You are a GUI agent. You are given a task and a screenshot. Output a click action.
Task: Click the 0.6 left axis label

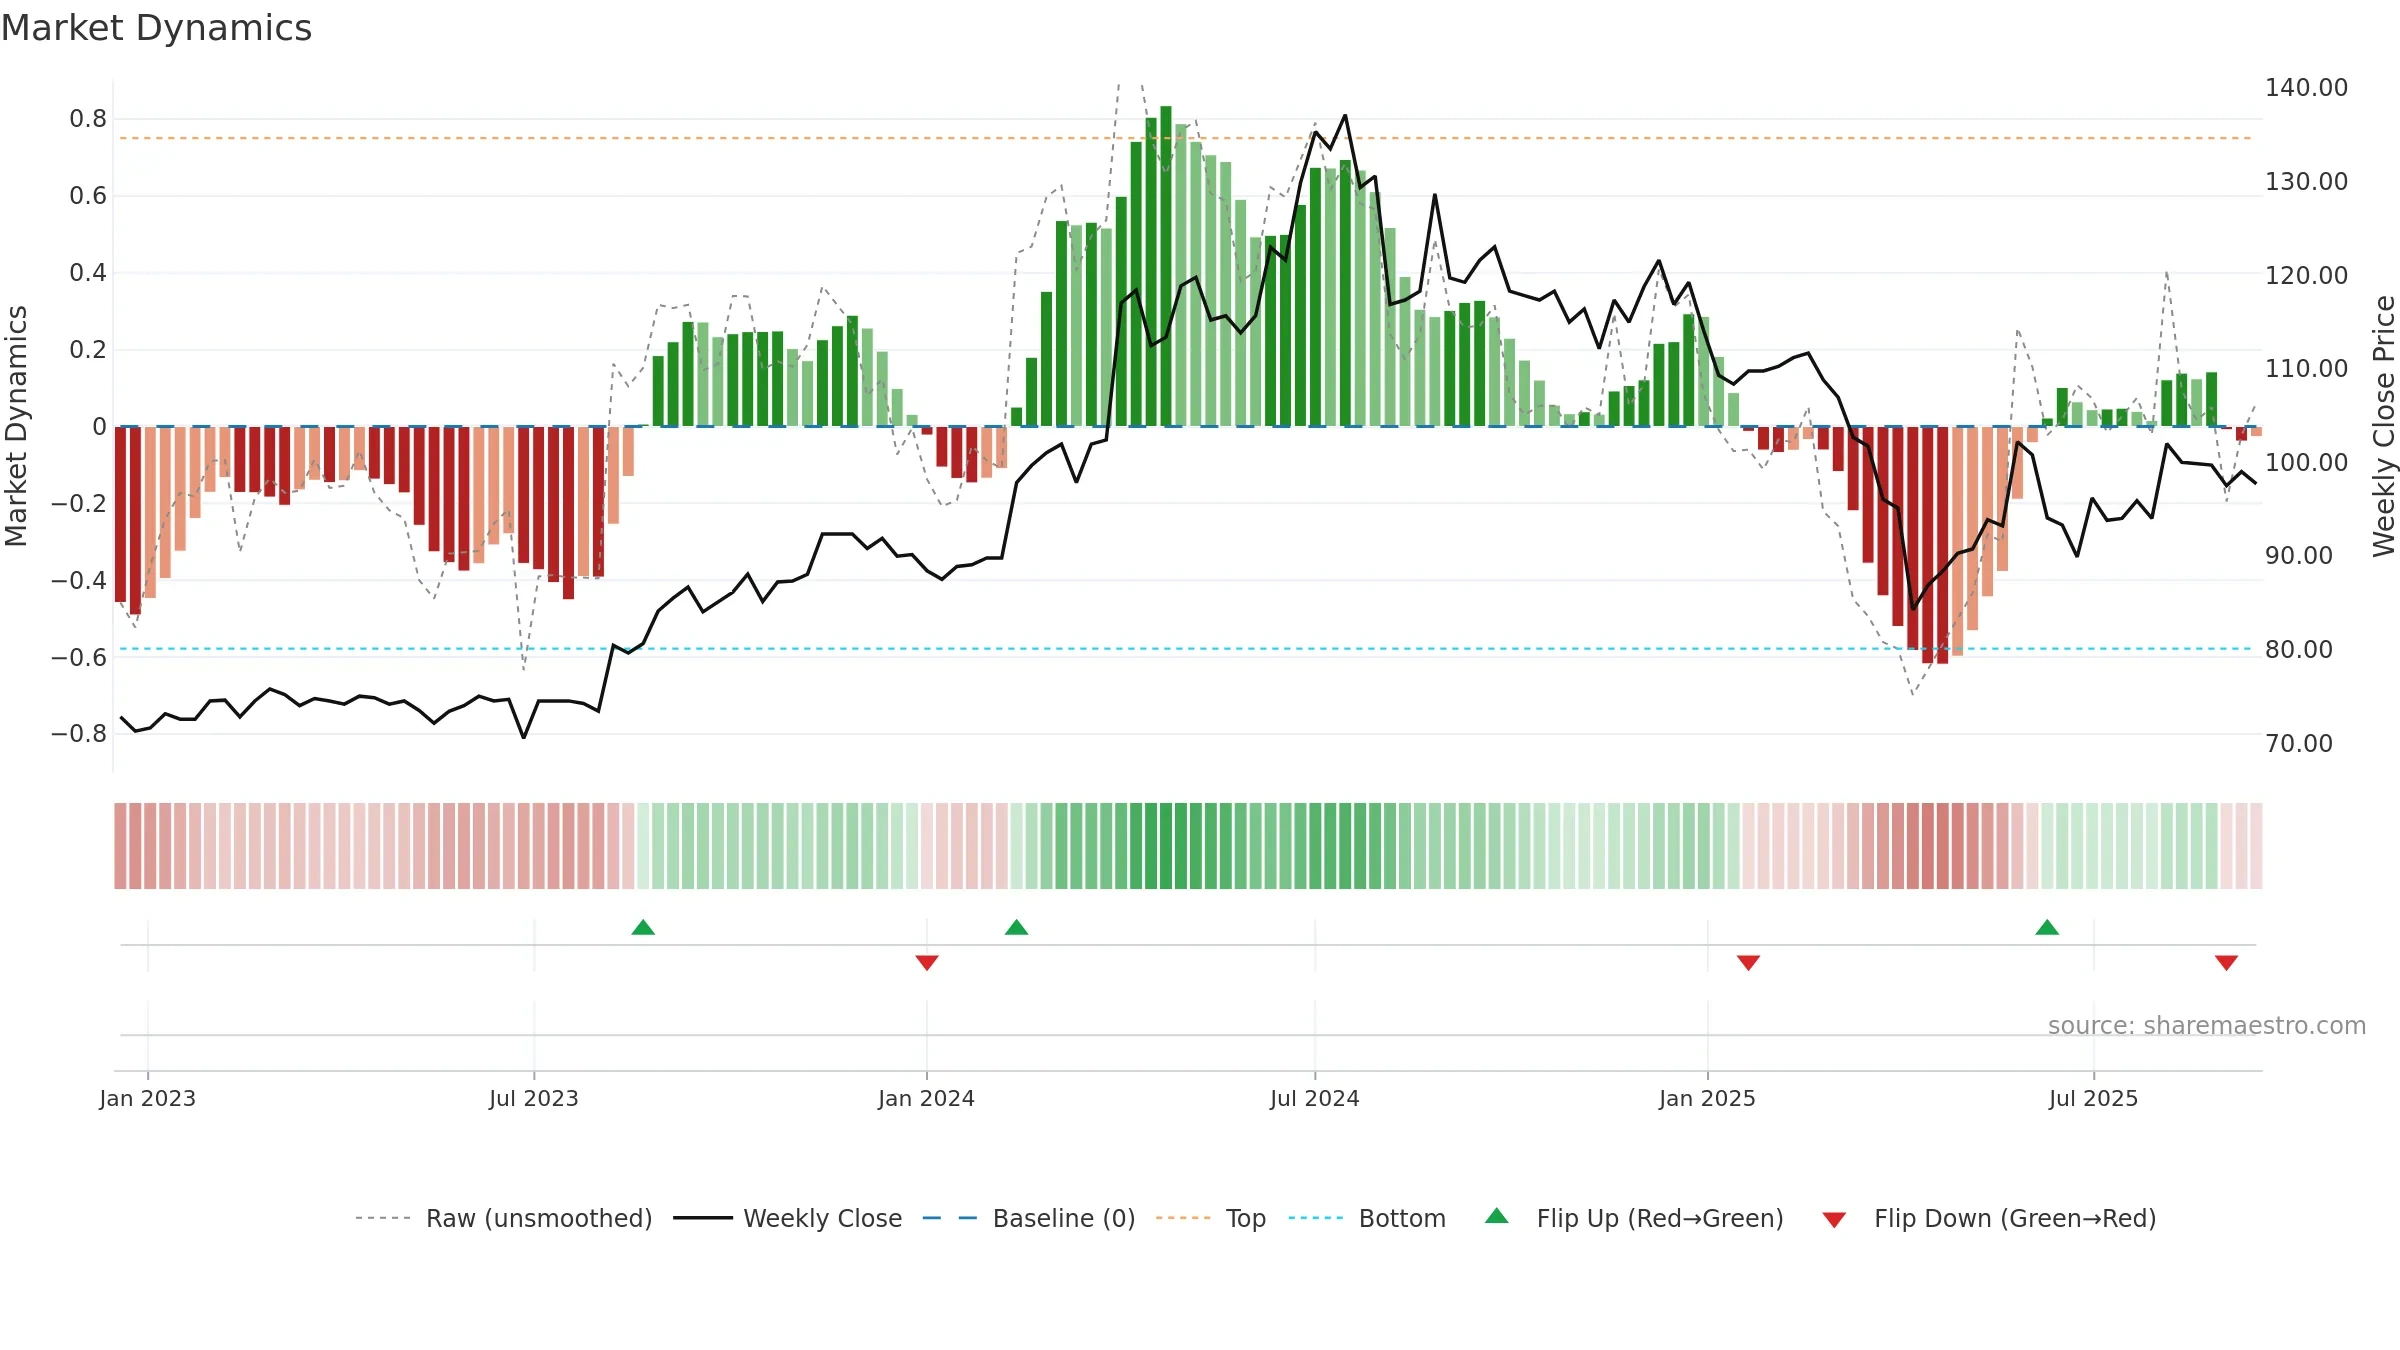[x=88, y=196]
